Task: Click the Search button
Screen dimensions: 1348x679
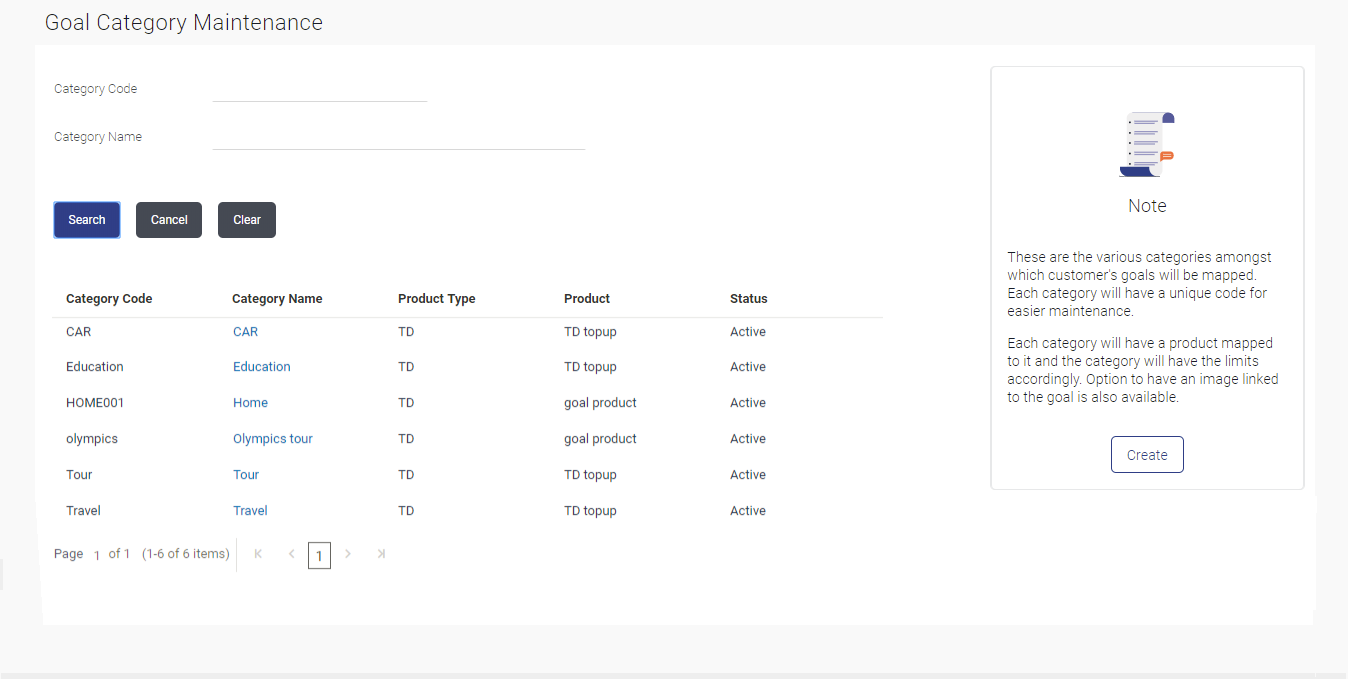Action: coord(87,220)
